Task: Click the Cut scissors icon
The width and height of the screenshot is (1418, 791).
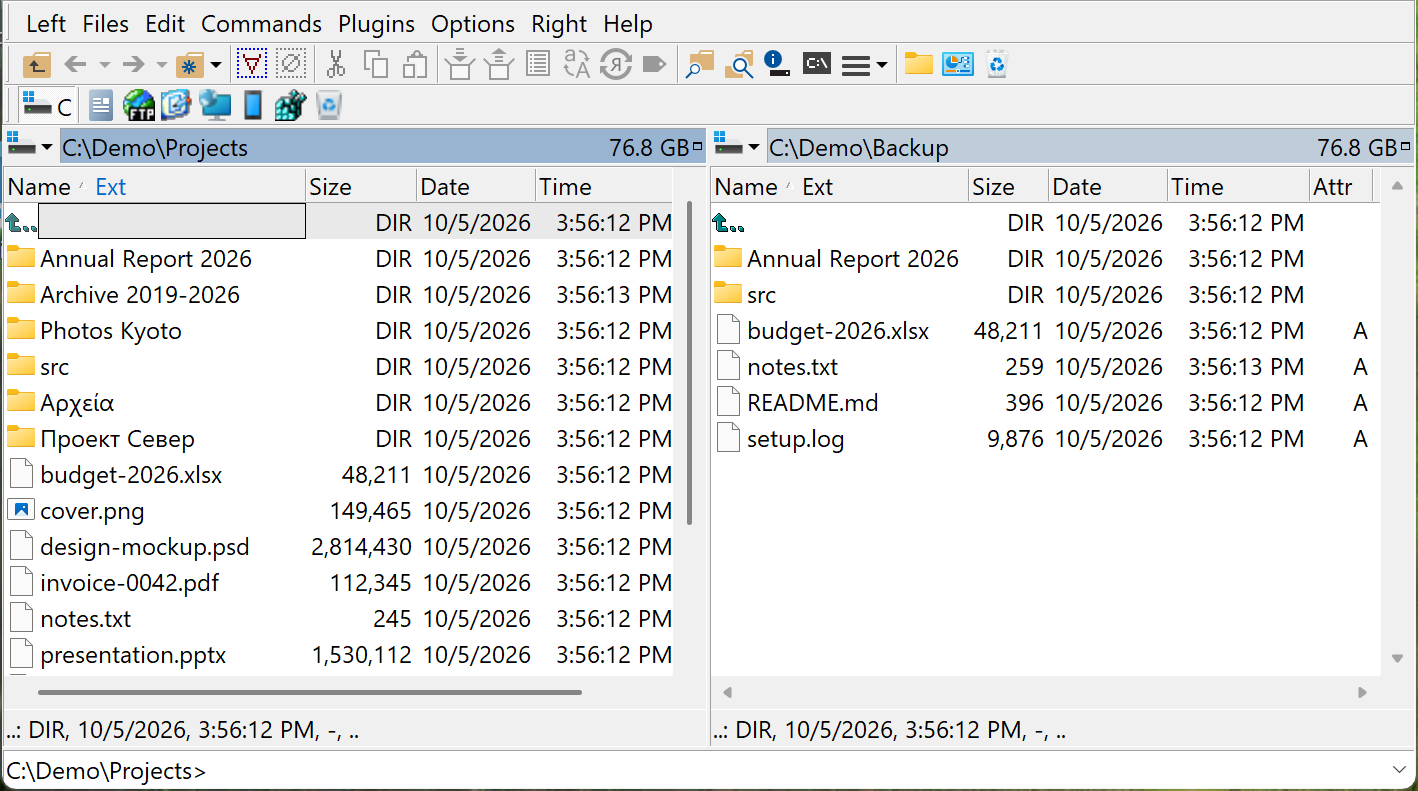Action: pyautogui.click(x=336, y=65)
